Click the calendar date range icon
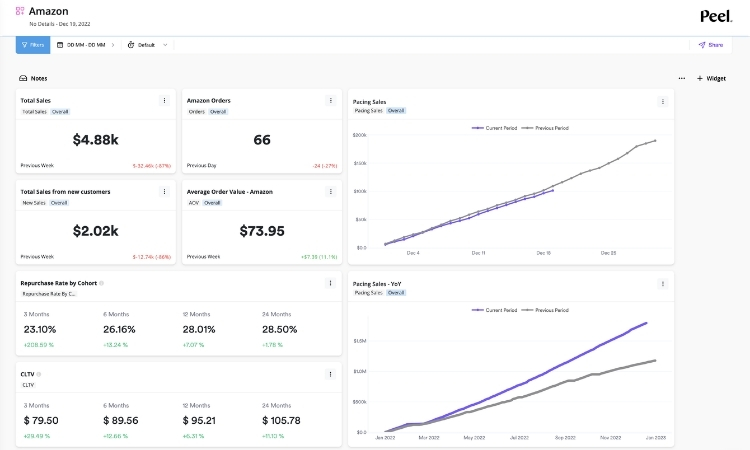The width and height of the screenshot is (750, 450). (60, 45)
